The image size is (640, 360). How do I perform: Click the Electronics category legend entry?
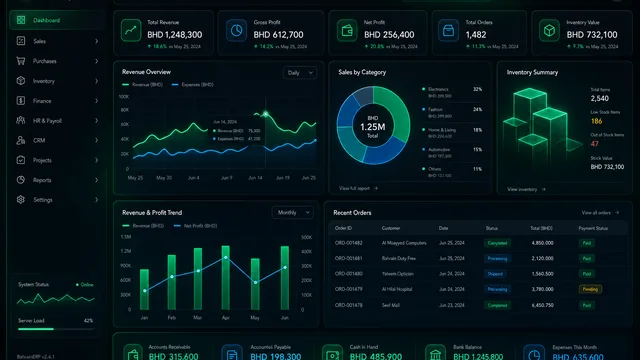[452, 92]
